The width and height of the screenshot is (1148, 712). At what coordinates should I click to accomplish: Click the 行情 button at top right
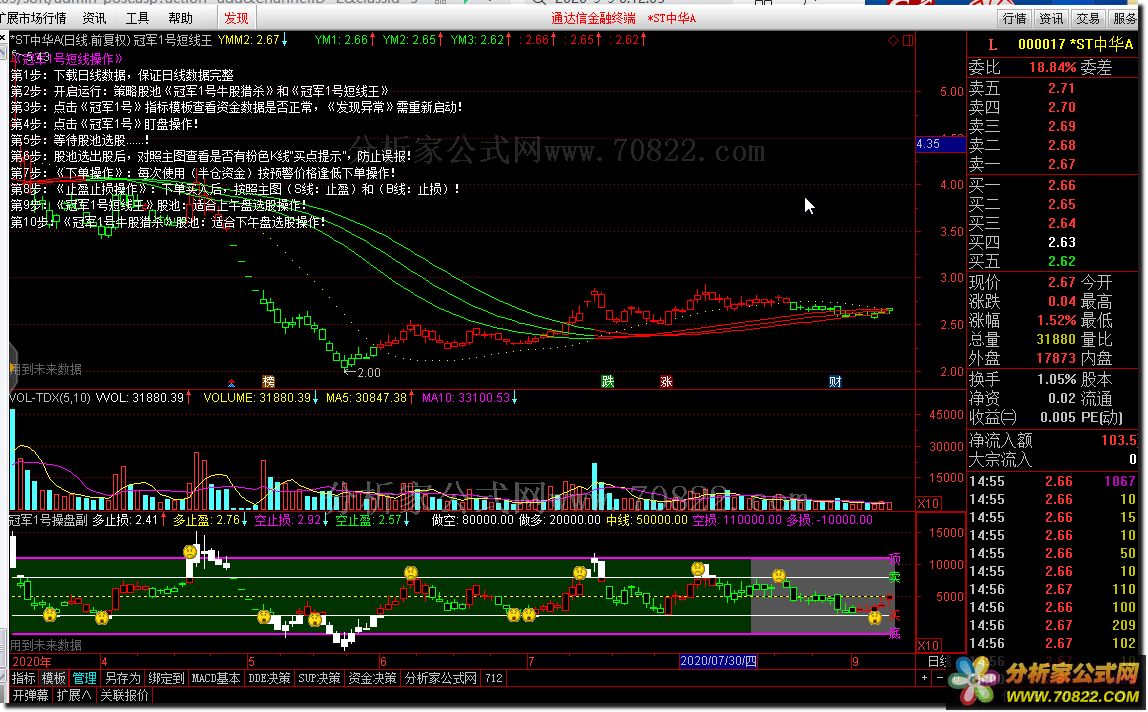pyautogui.click(x=1015, y=18)
